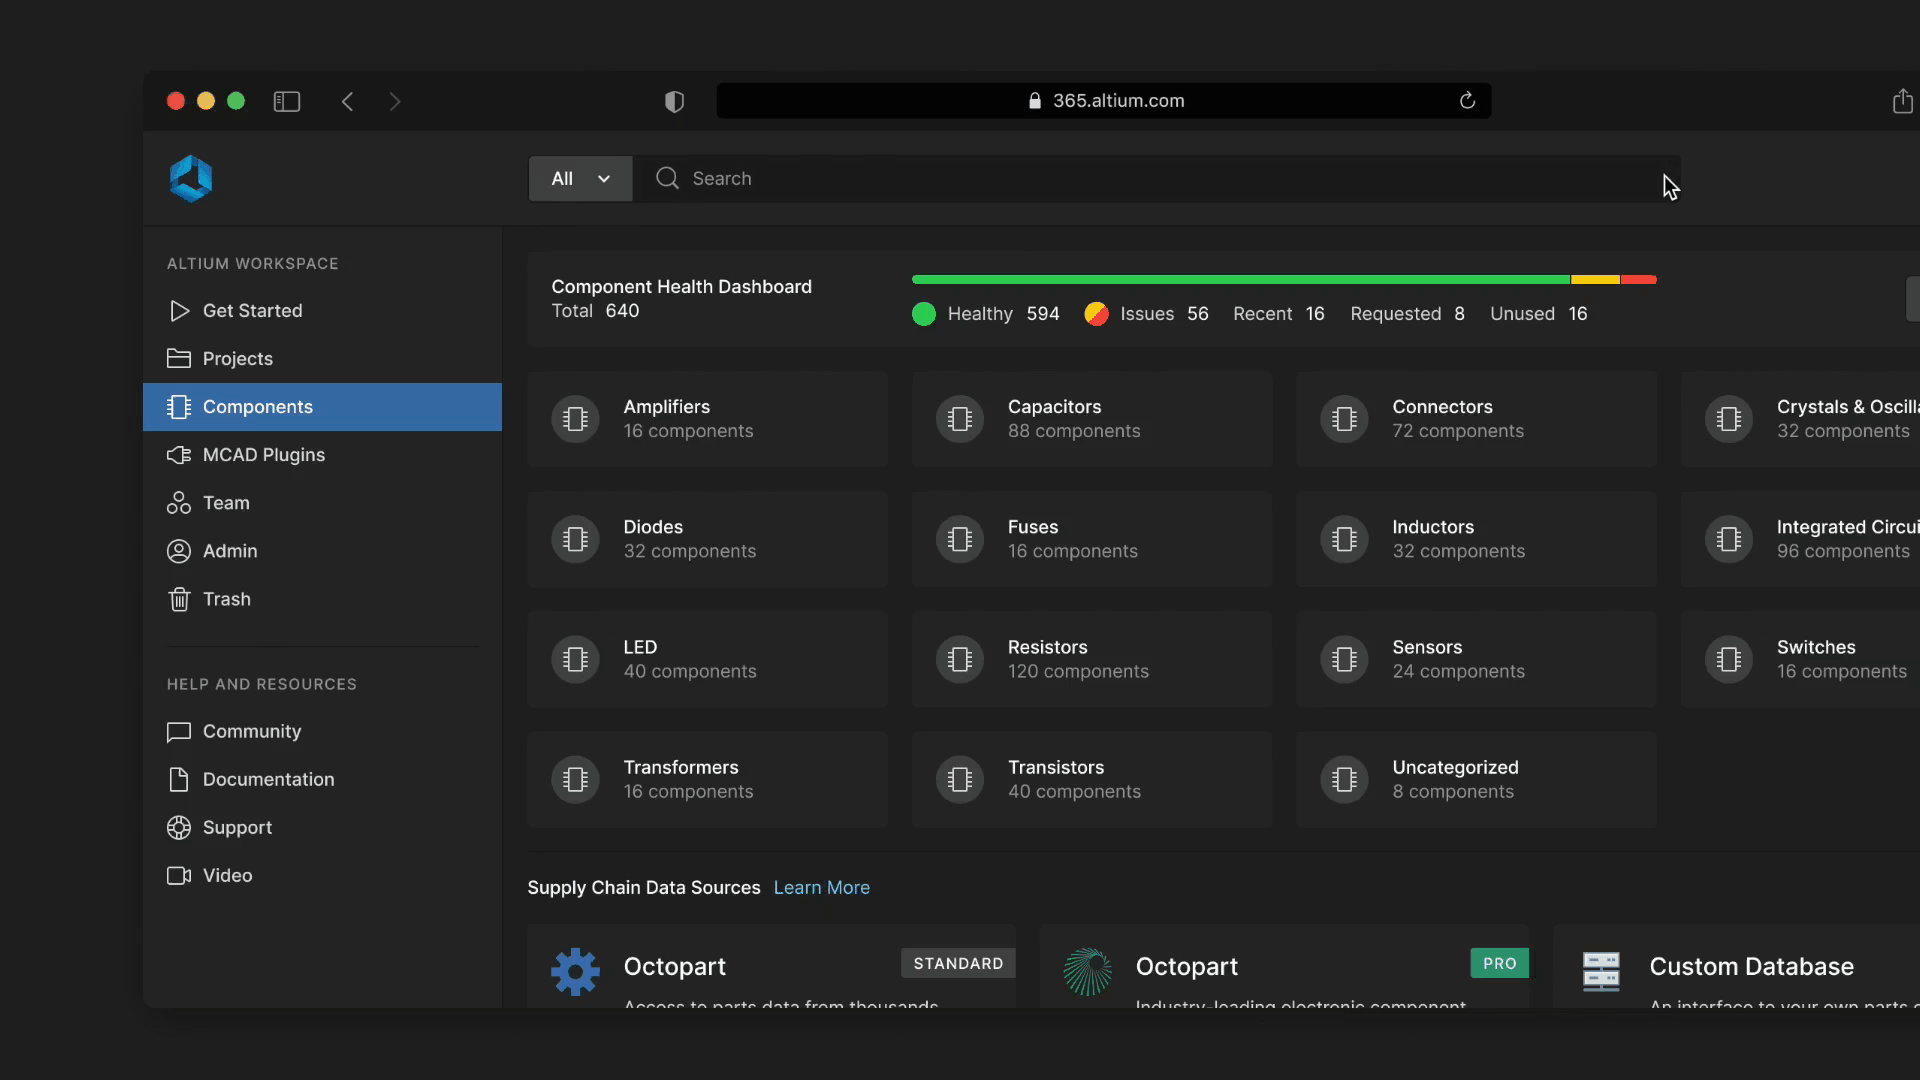Click the Projects folder icon
The image size is (1920, 1080).
click(179, 358)
